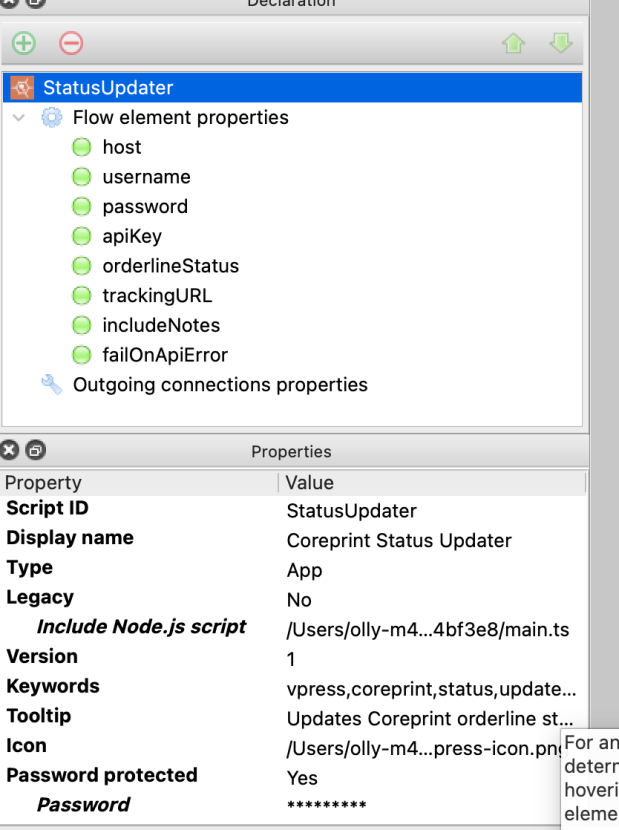Click the StatusUpdater script icon

pos(22,88)
